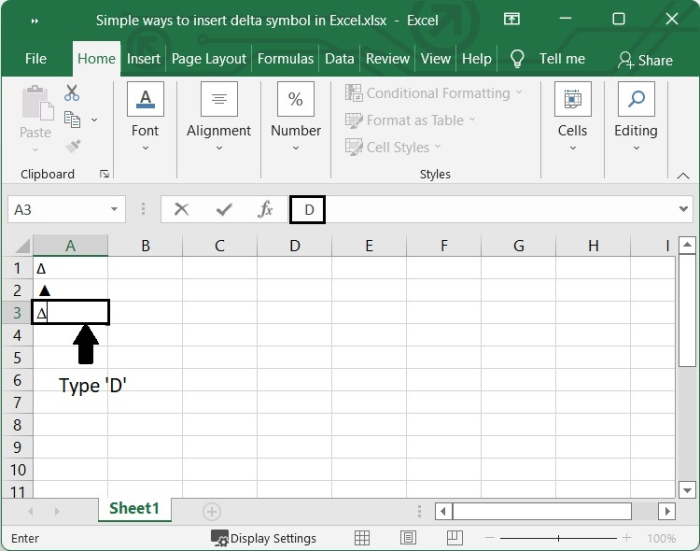Viewport: 700px width, 551px height.
Task: Open Clipboard dialog launcher
Action: click(x=104, y=174)
